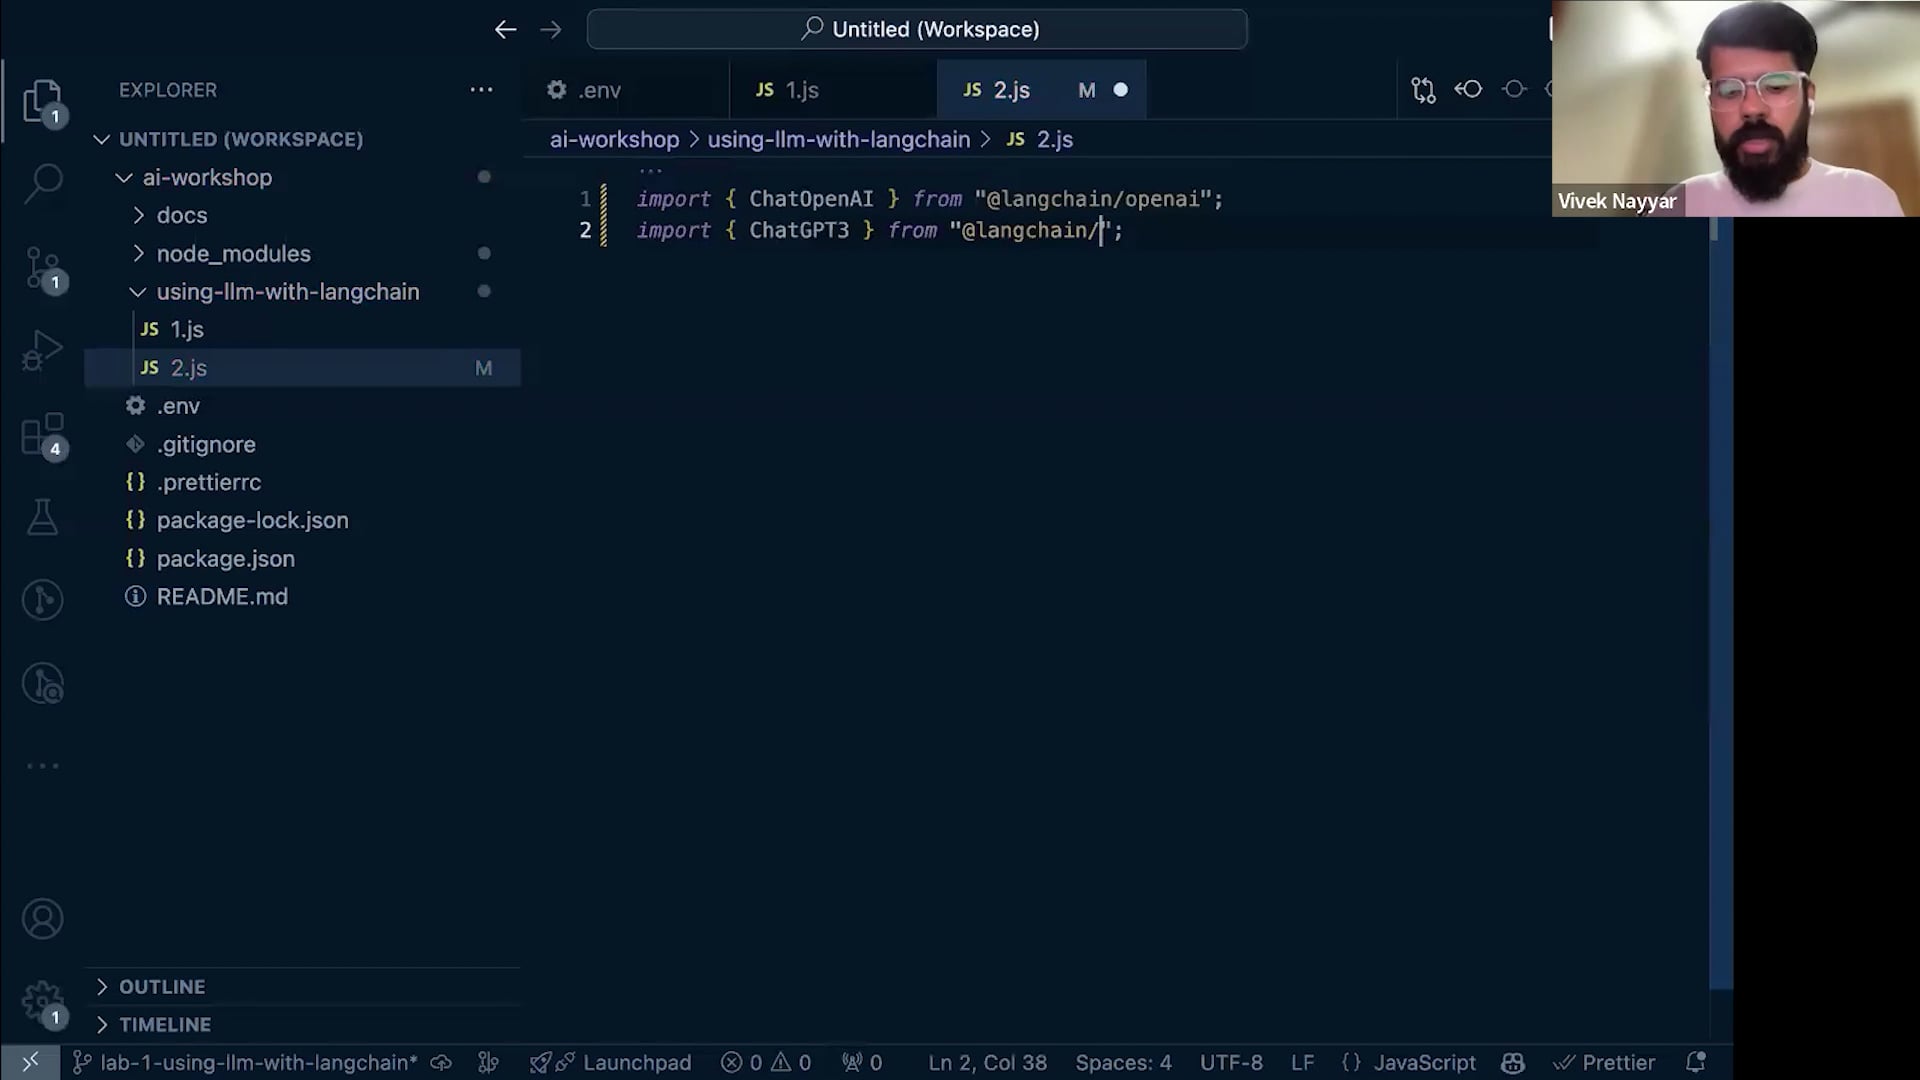Collapse the using-llm-with-langchain folder
The image size is (1920, 1080).
pos(287,292)
